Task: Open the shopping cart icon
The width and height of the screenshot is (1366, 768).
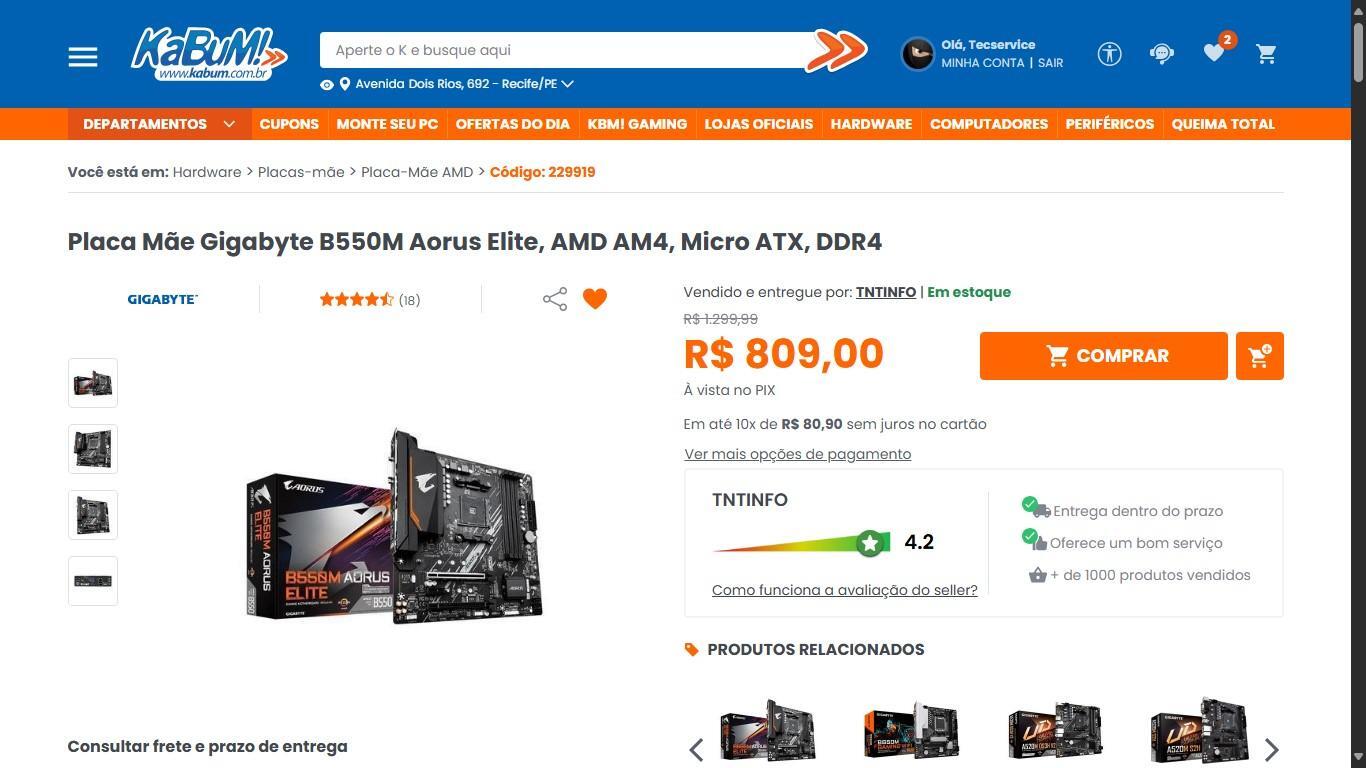Action: click(x=1266, y=54)
